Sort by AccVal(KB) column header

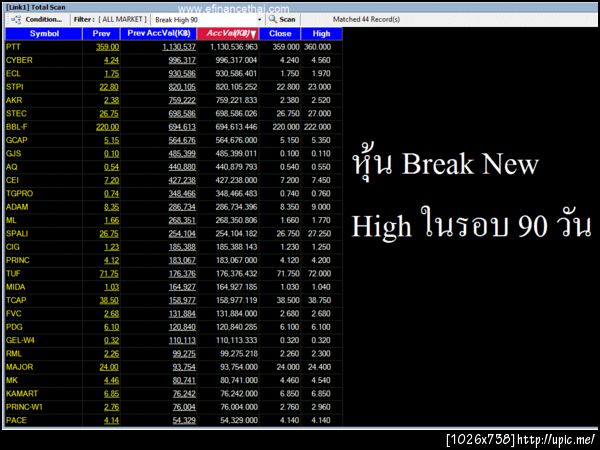228,34
